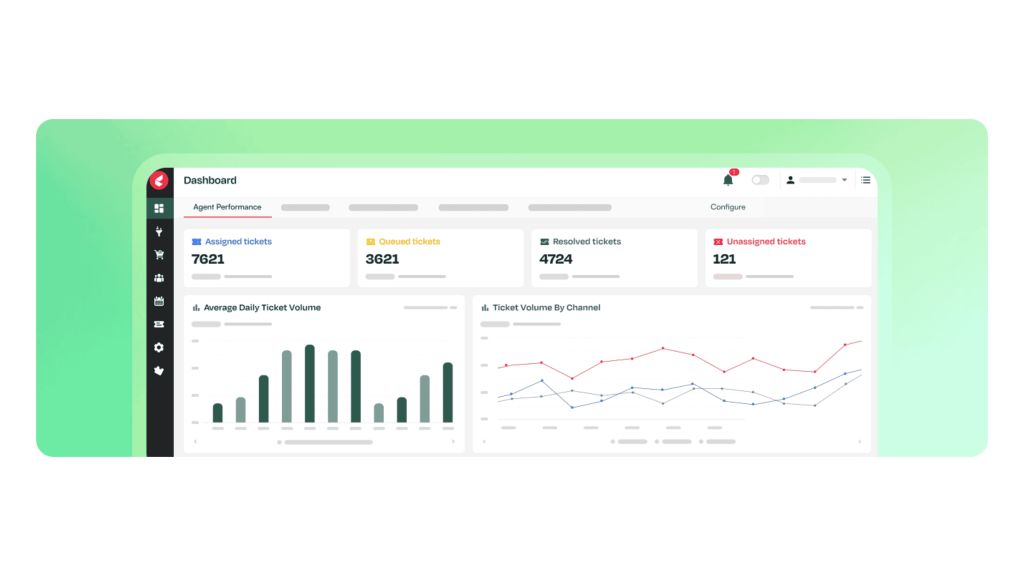Flip the toggle switch beside the bell

pyautogui.click(x=760, y=180)
